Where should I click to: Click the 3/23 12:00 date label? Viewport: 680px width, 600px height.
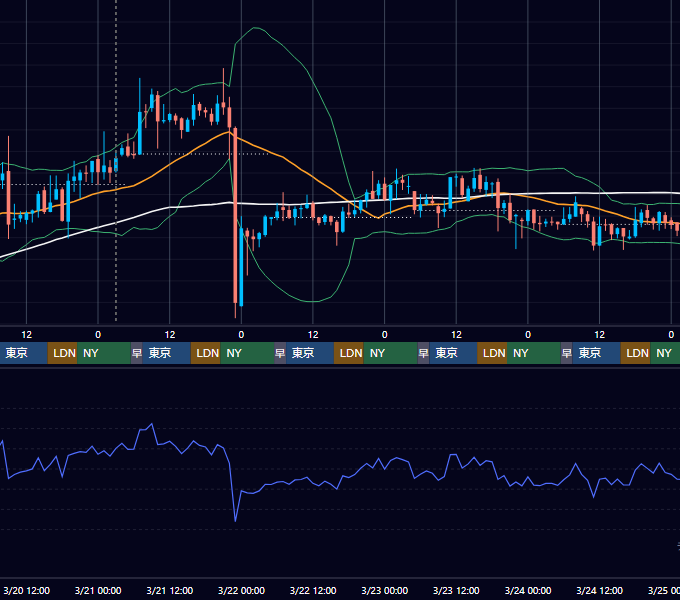(456, 590)
